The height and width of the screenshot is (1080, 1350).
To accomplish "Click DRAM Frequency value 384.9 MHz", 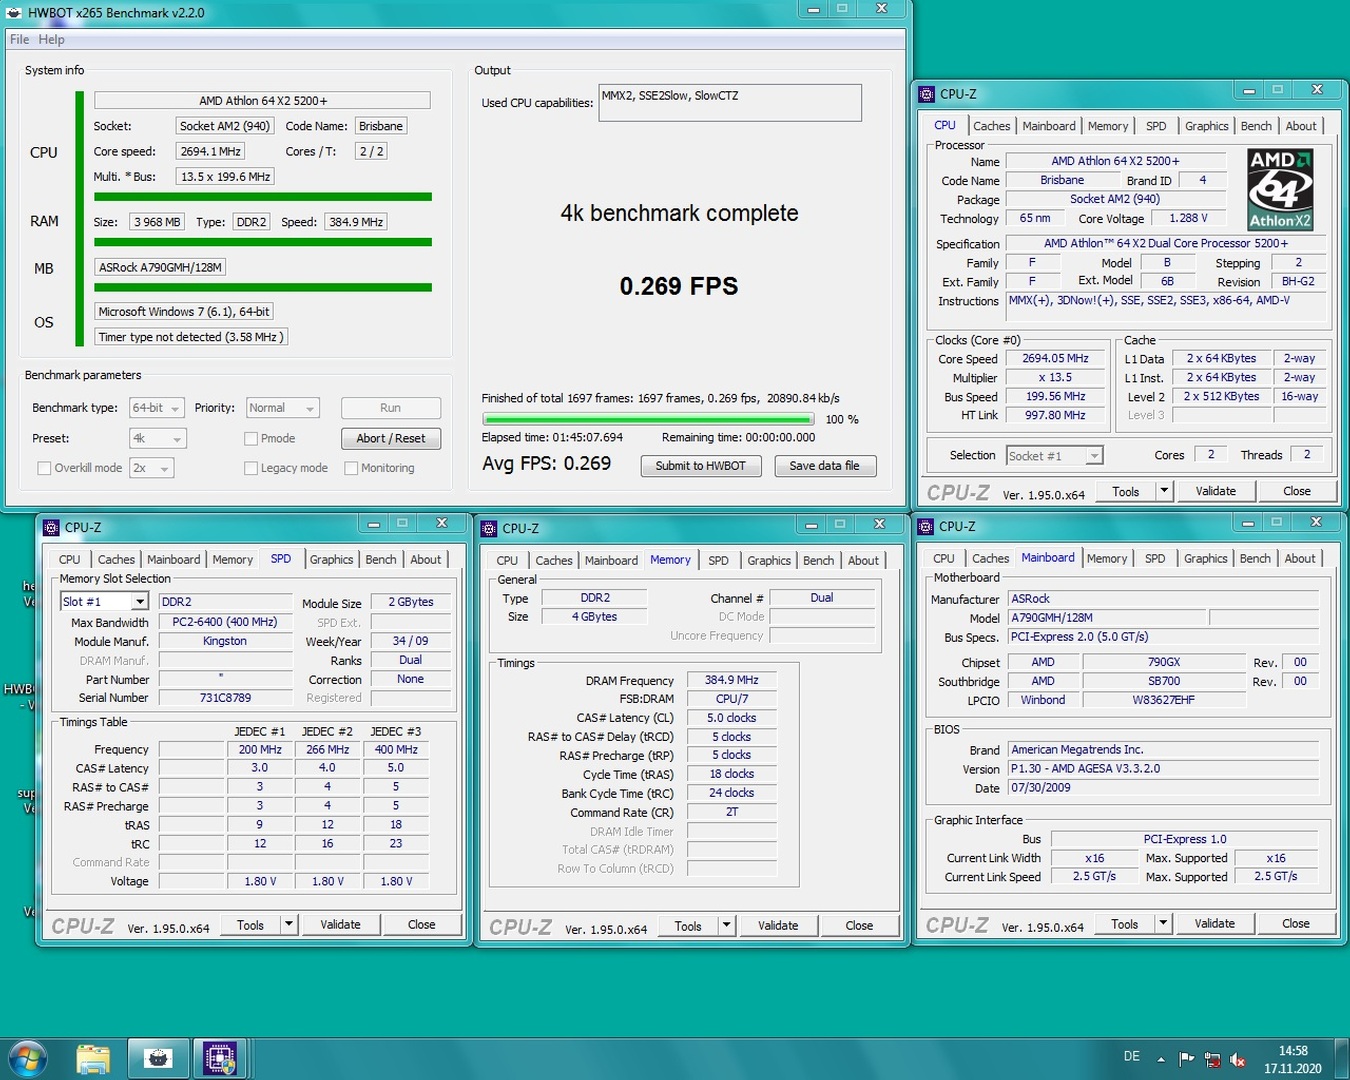I will click(x=732, y=680).
